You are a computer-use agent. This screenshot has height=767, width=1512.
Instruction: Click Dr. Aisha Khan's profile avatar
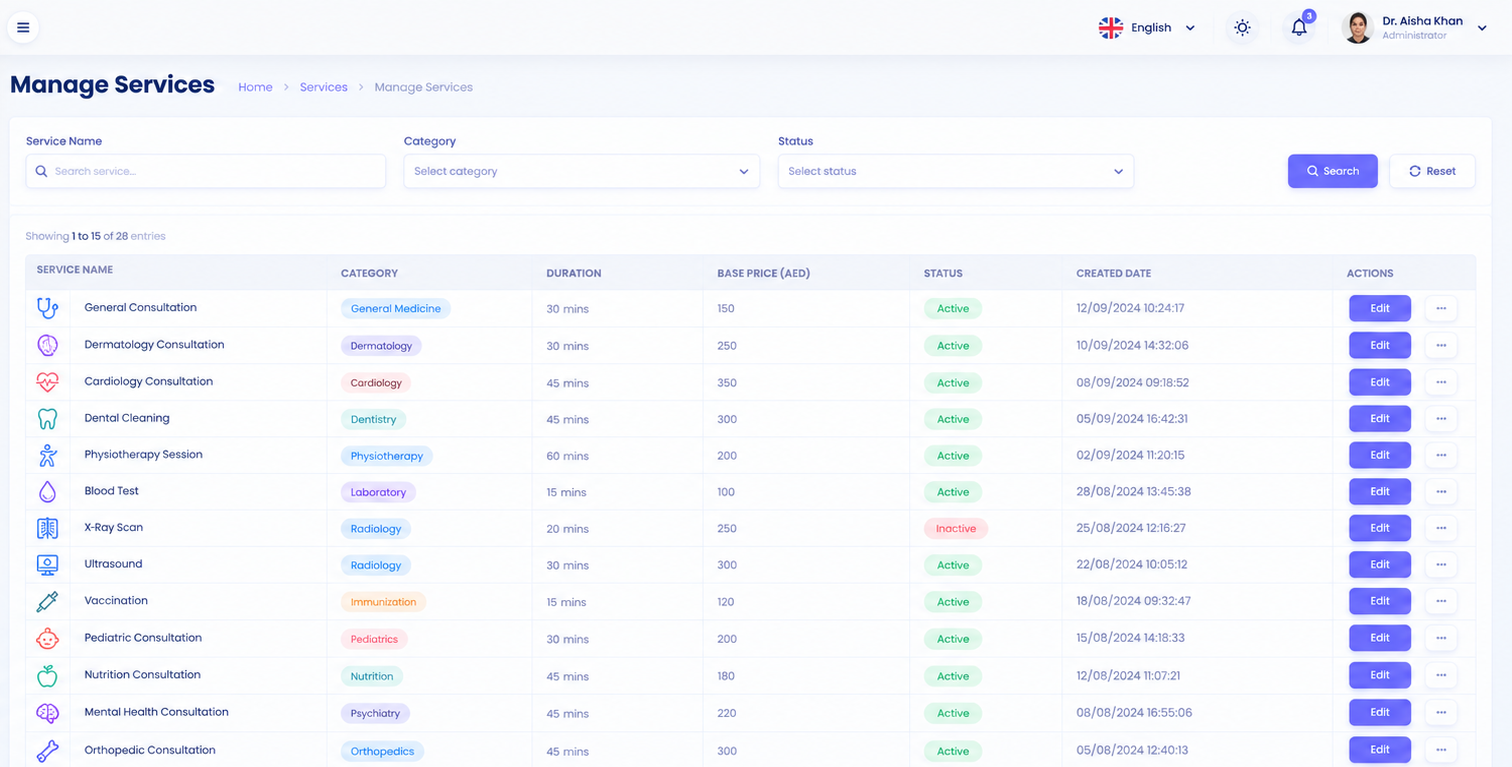click(x=1357, y=28)
